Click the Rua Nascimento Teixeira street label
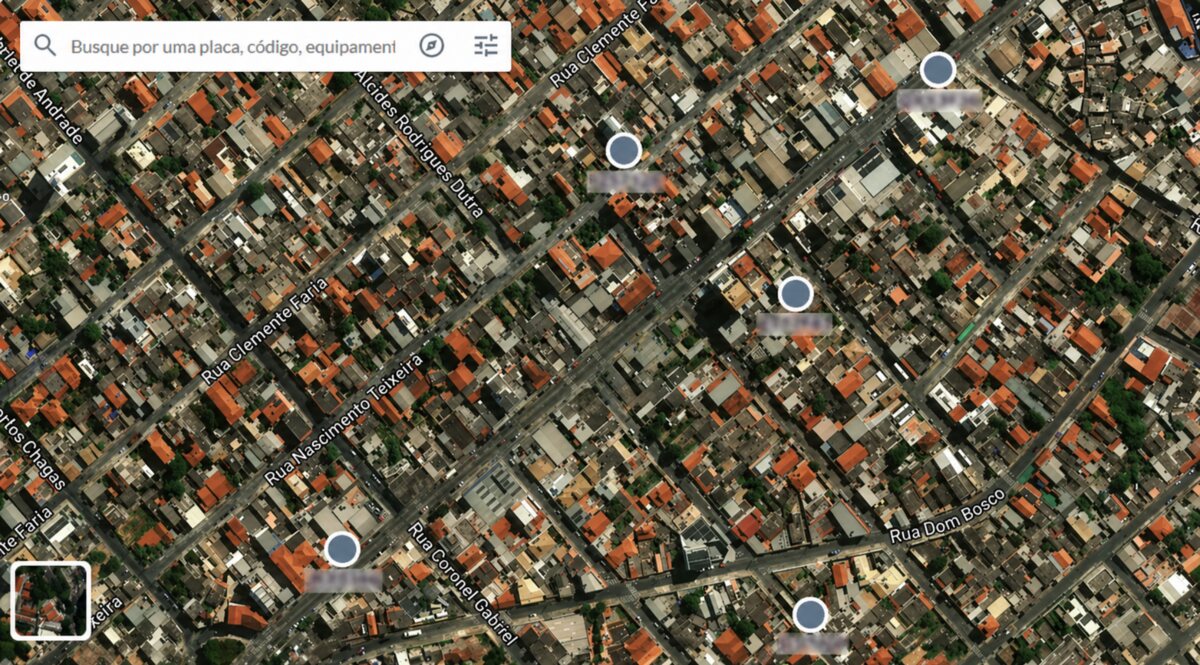1200x665 pixels. coord(345,420)
